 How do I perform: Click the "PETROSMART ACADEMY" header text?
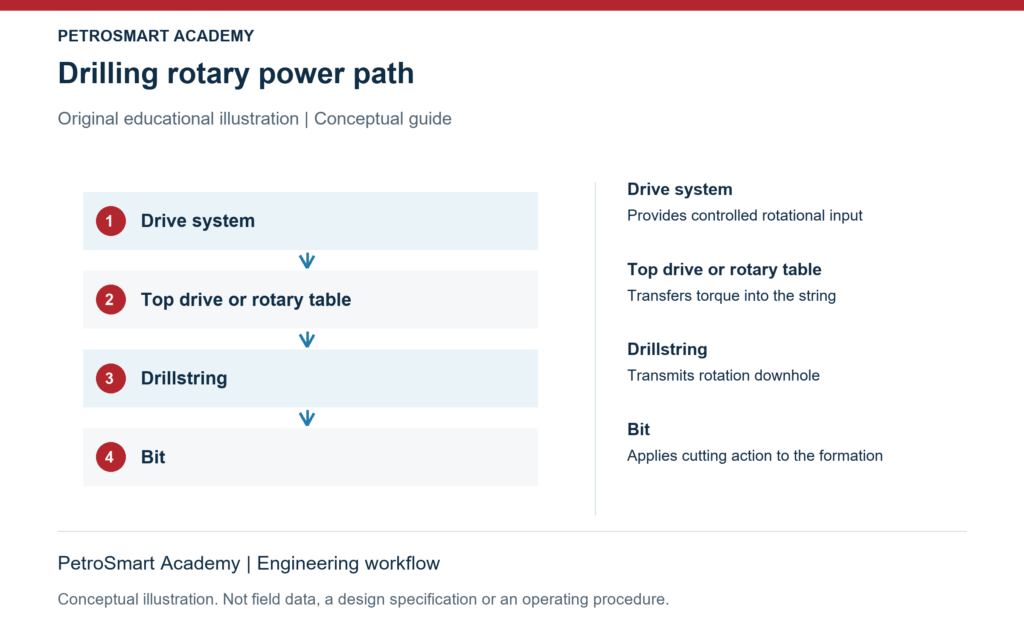[x=155, y=36]
